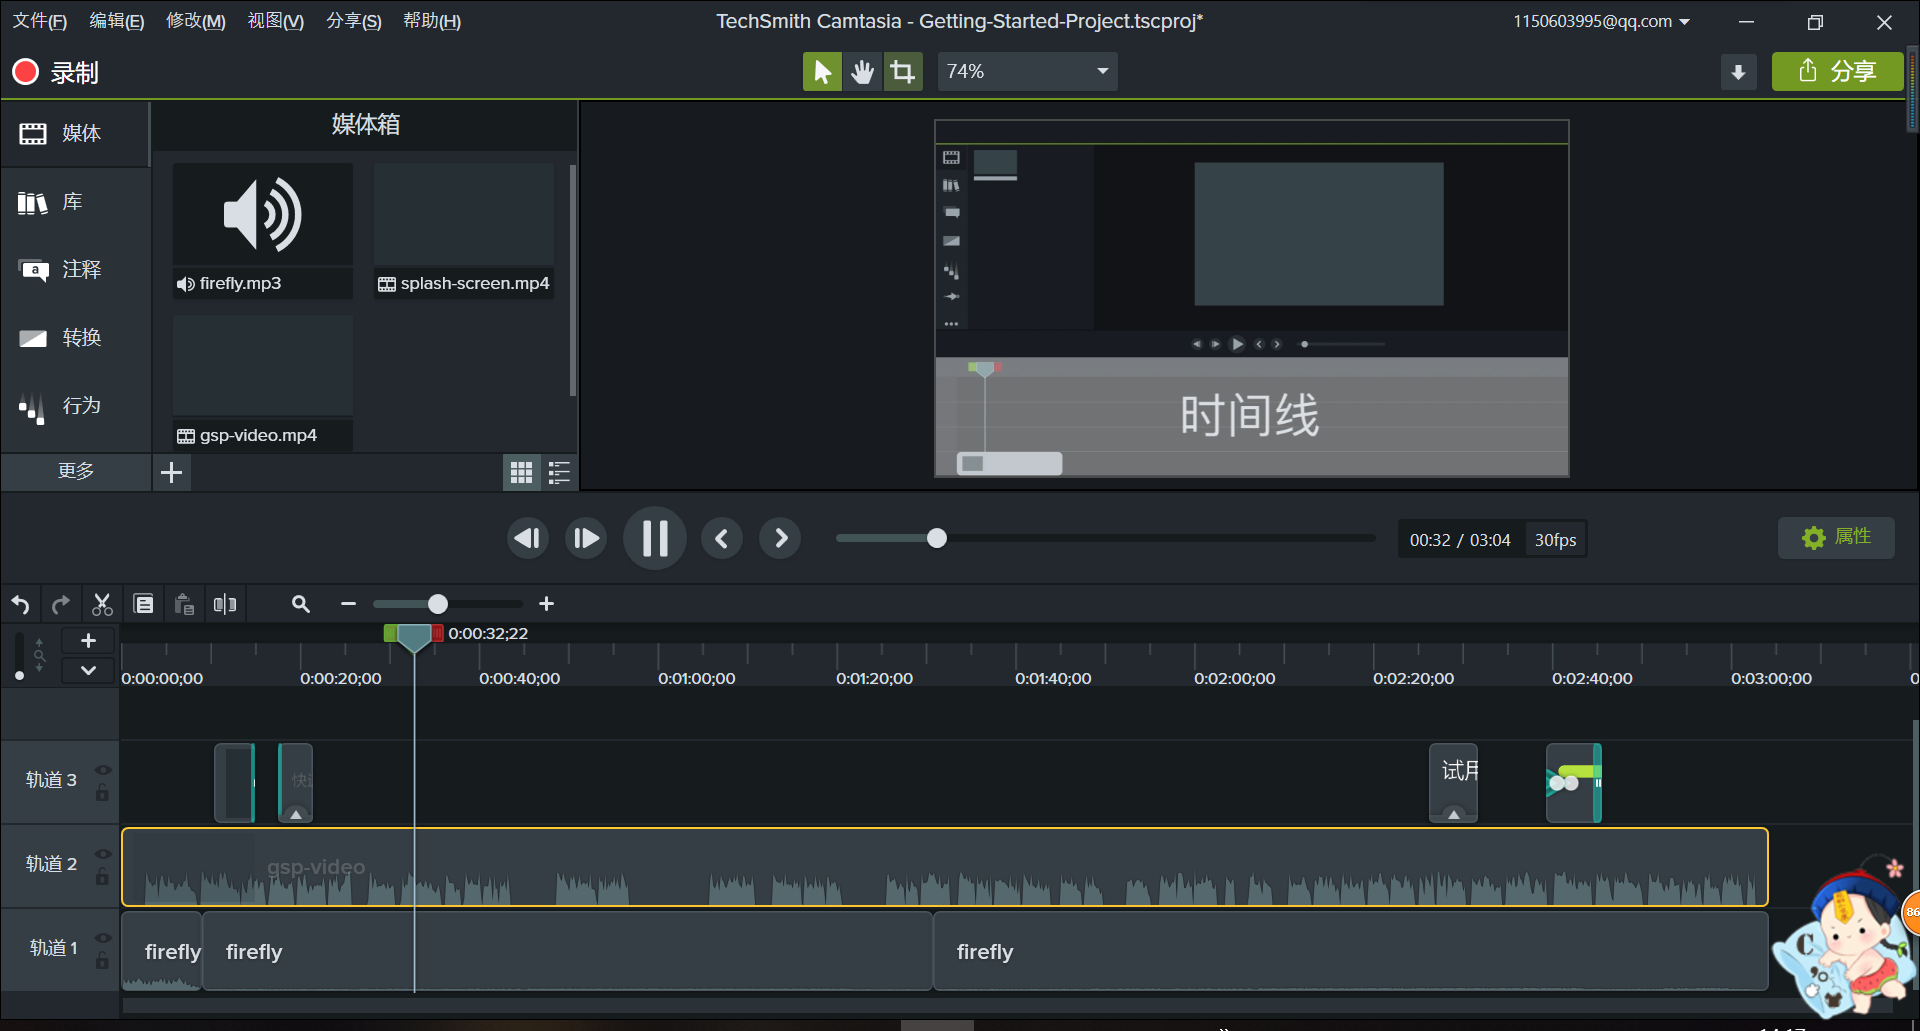Click the Paste icon in timeline toolbar

click(x=184, y=604)
